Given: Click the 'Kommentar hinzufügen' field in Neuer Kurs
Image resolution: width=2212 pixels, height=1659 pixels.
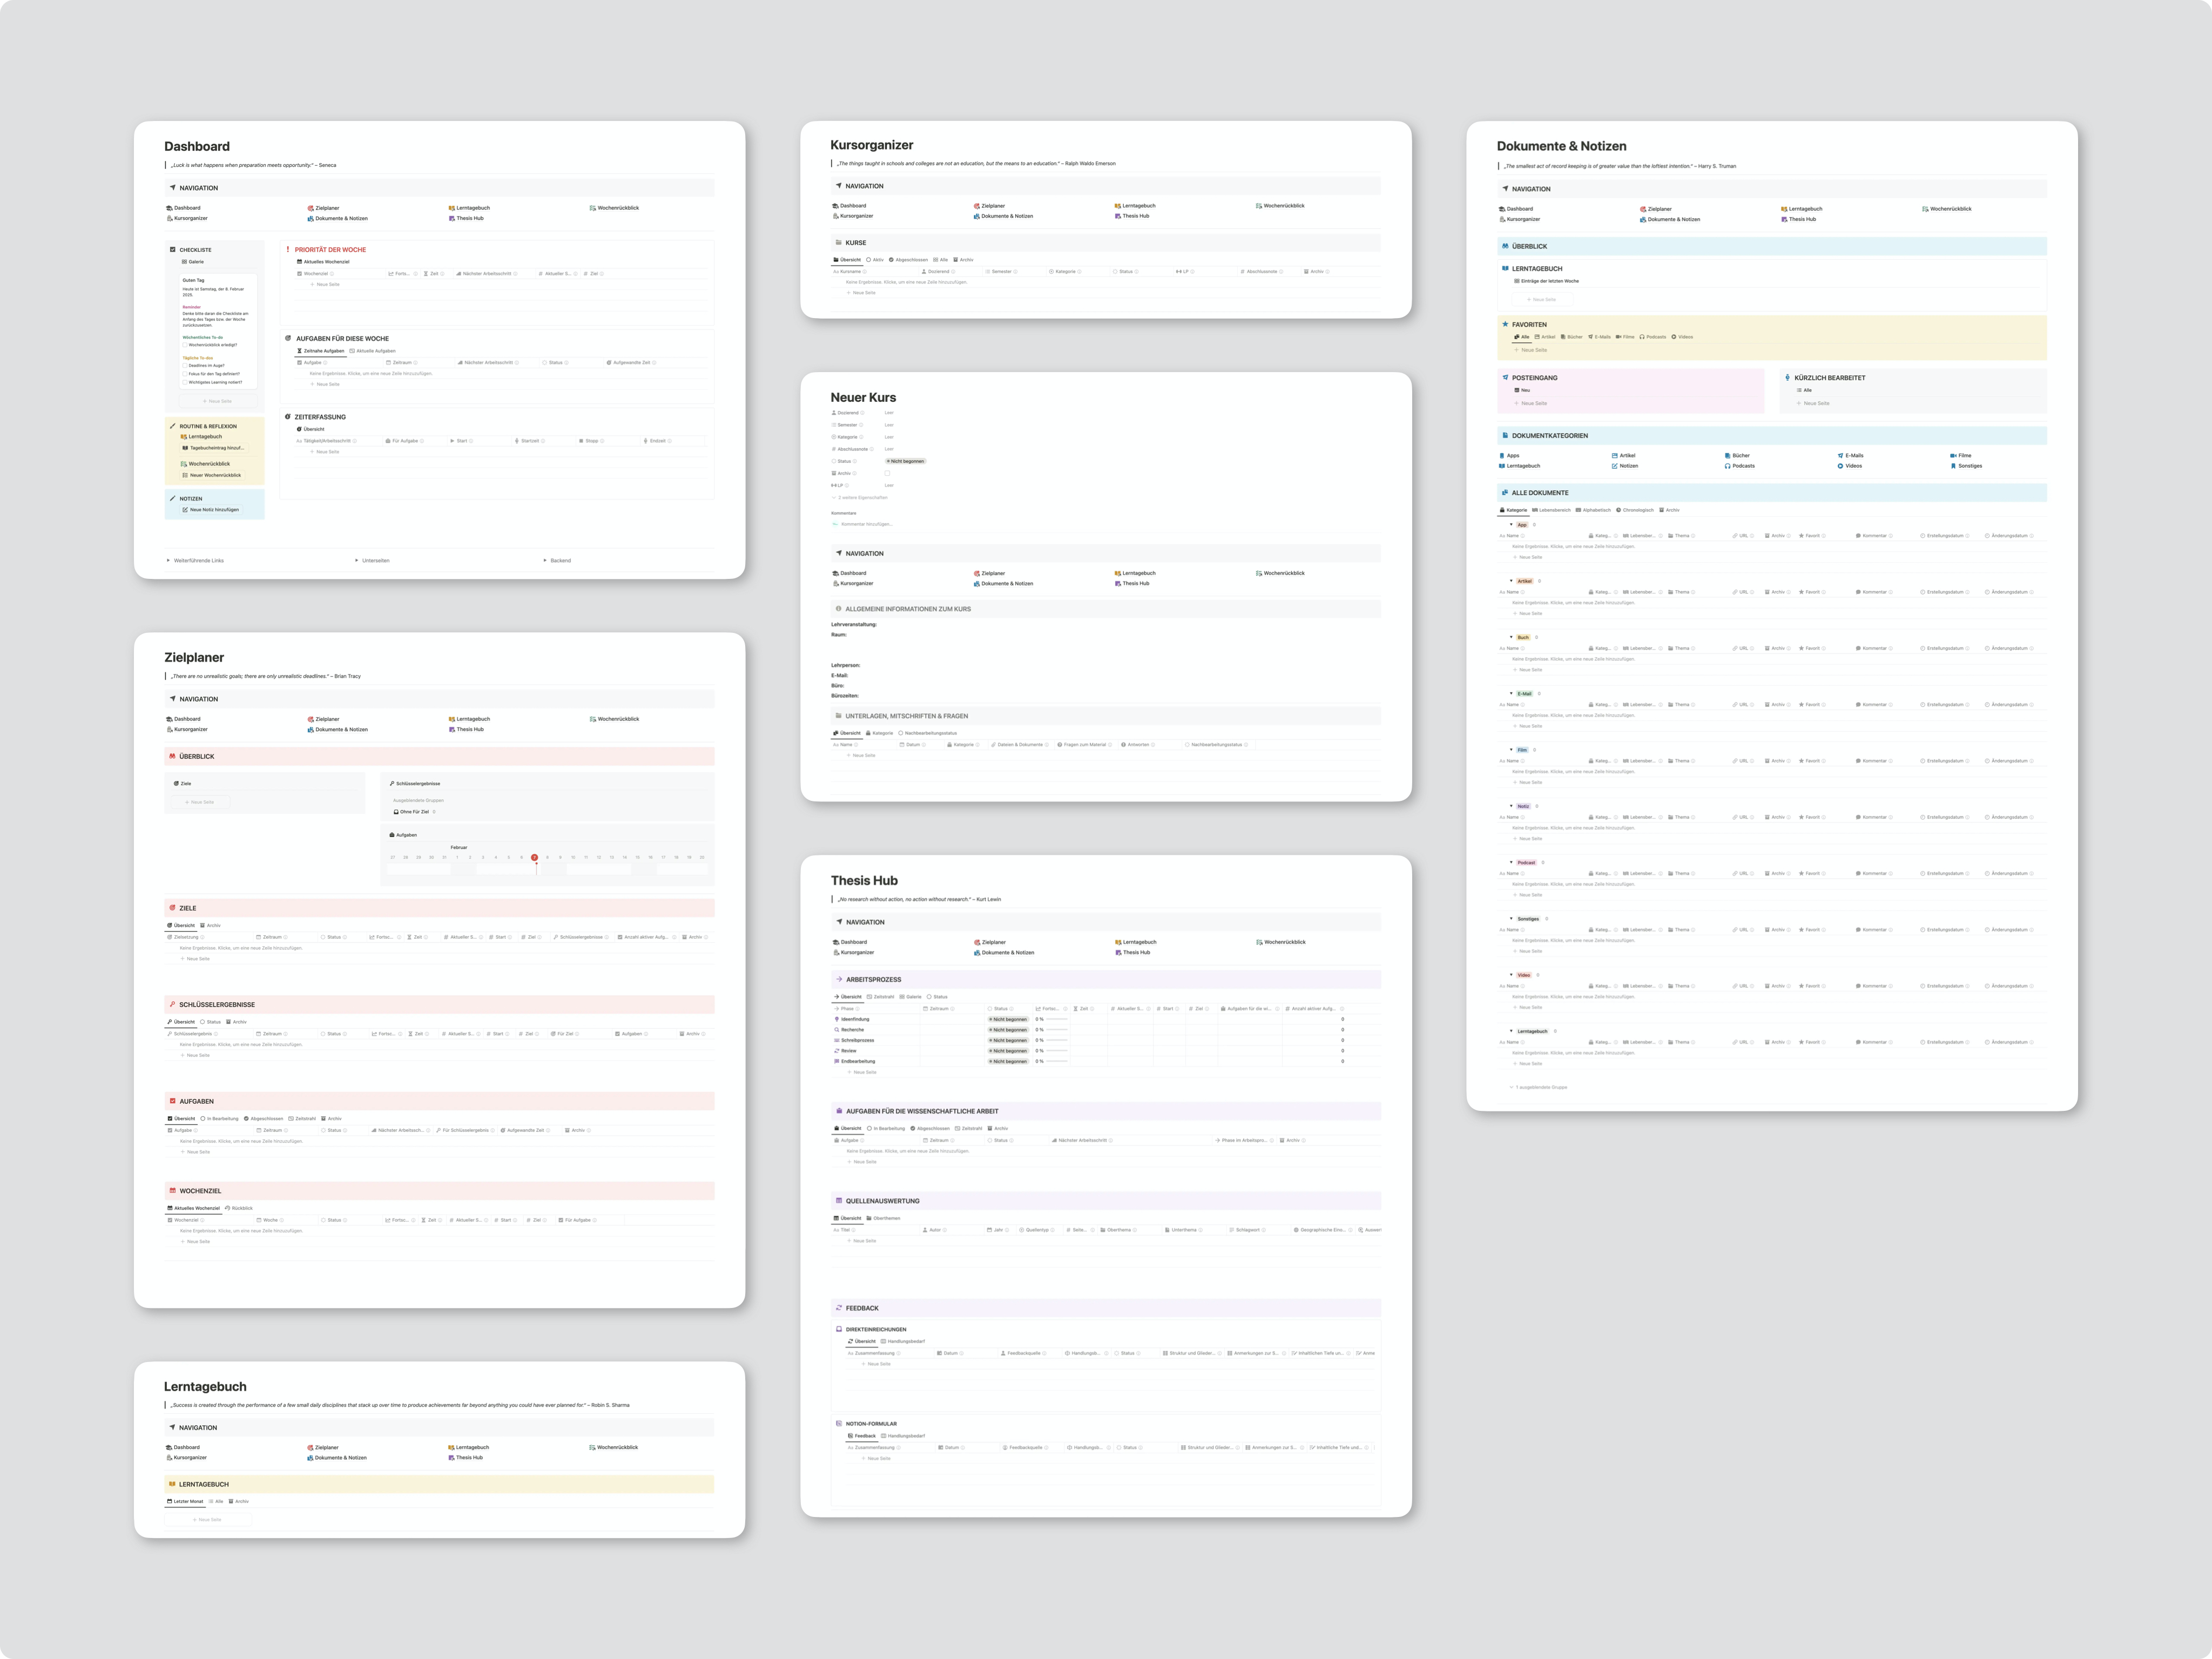Looking at the screenshot, I should [x=866, y=524].
